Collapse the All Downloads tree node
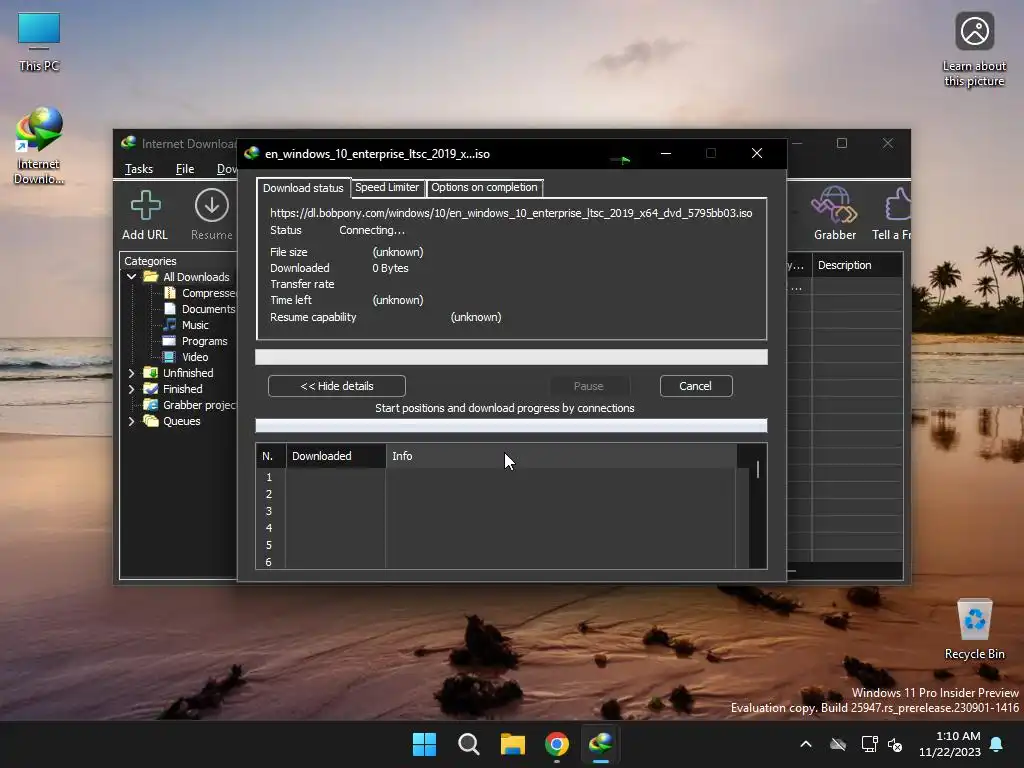 point(131,277)
